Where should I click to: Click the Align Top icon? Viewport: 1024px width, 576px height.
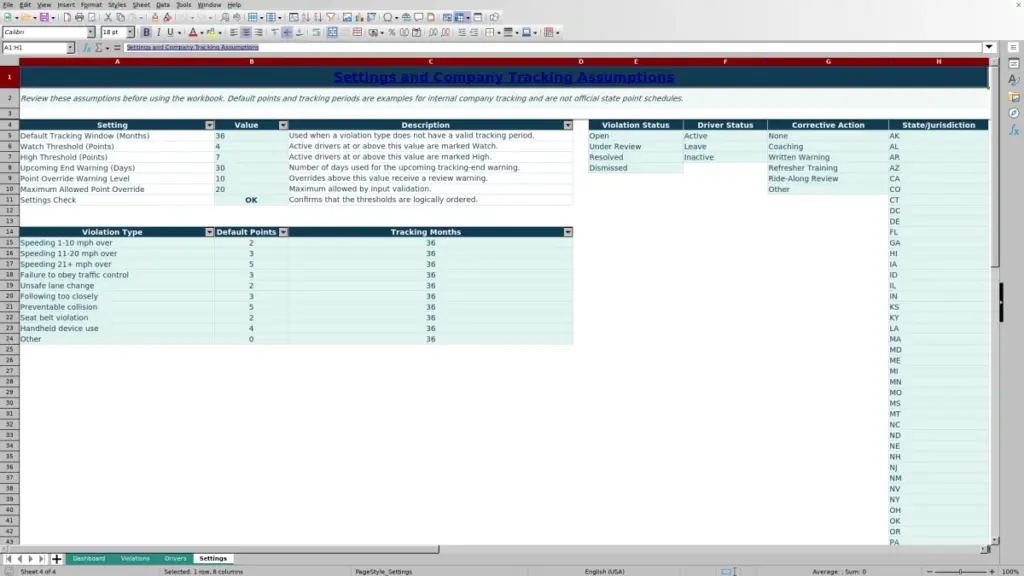(274, 32)
